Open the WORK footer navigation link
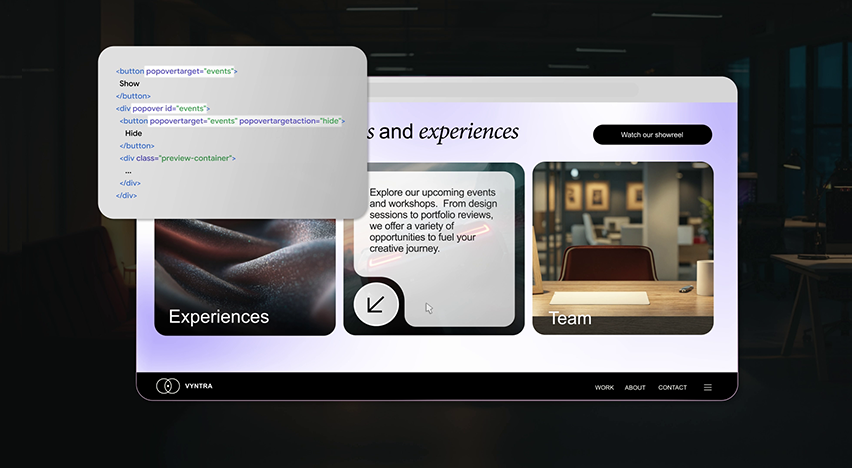852x468 pixels. pos(604,388)
